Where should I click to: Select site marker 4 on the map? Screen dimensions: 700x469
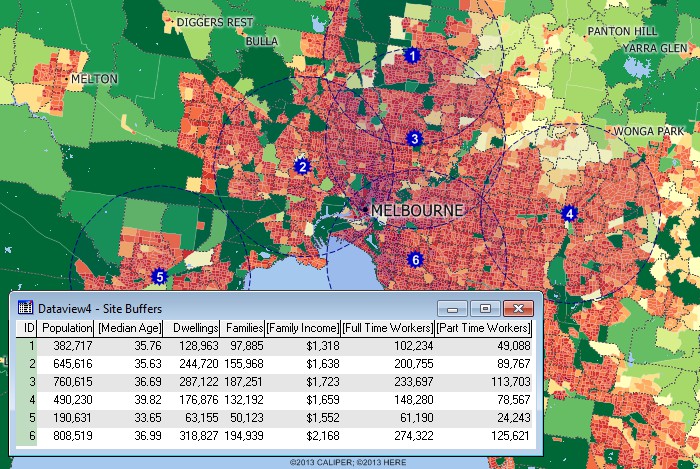coord(569,213)
